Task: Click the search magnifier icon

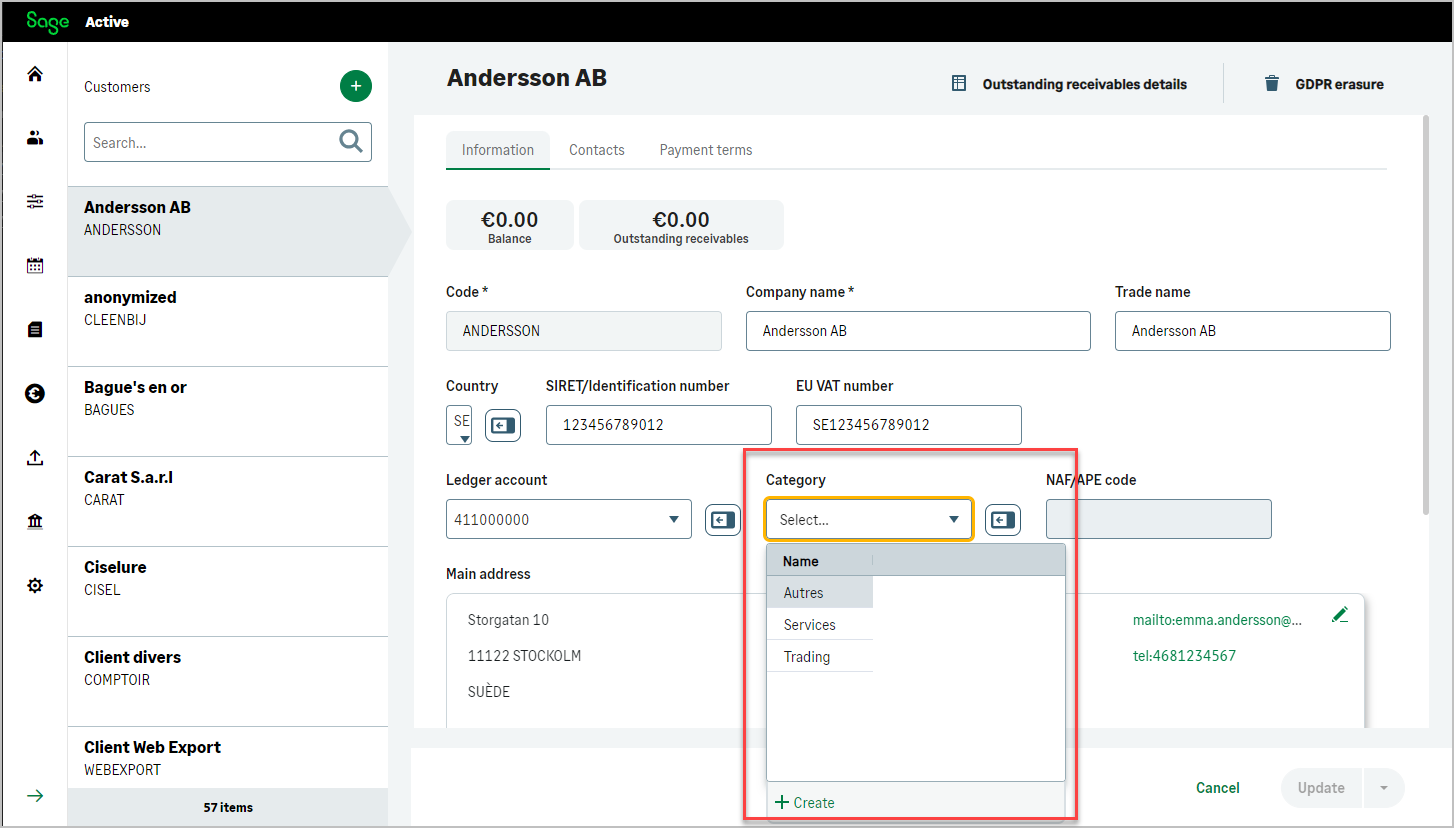Action: pos(351,142)
